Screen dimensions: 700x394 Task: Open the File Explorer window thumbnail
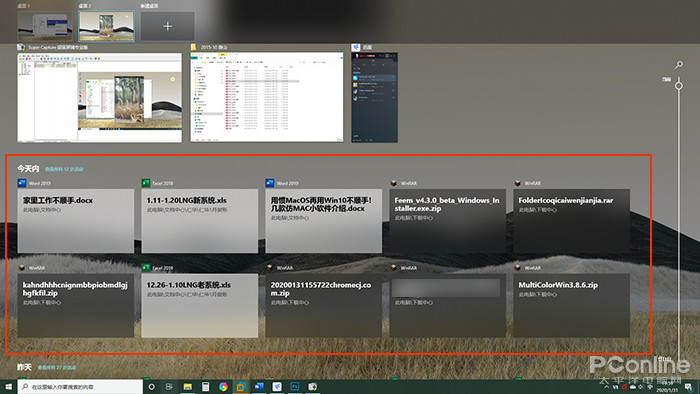[x=267, y=97]
